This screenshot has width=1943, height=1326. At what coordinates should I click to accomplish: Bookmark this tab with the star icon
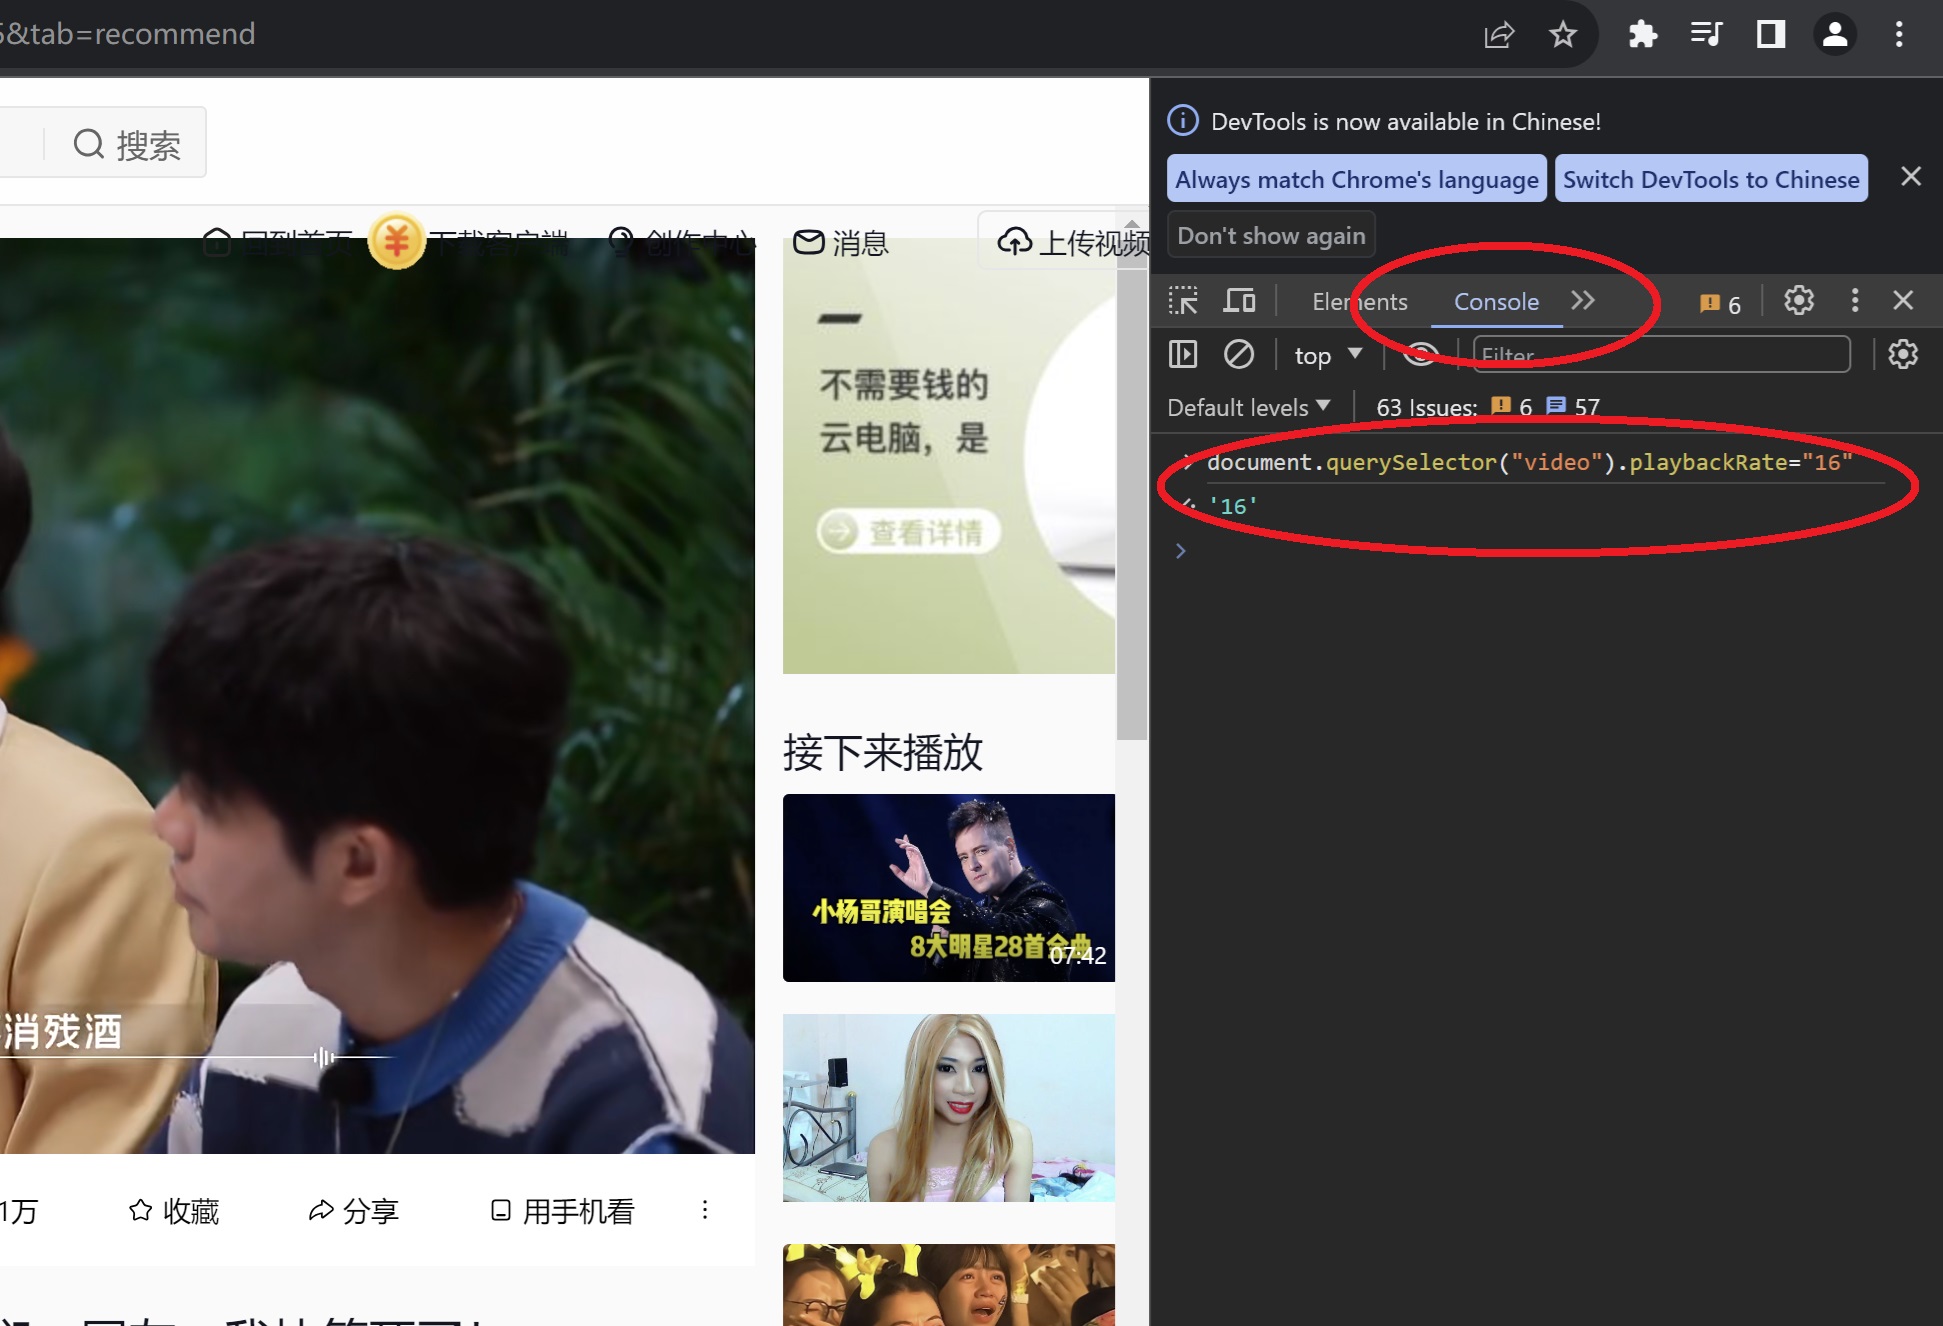(x=1562, y=35)
